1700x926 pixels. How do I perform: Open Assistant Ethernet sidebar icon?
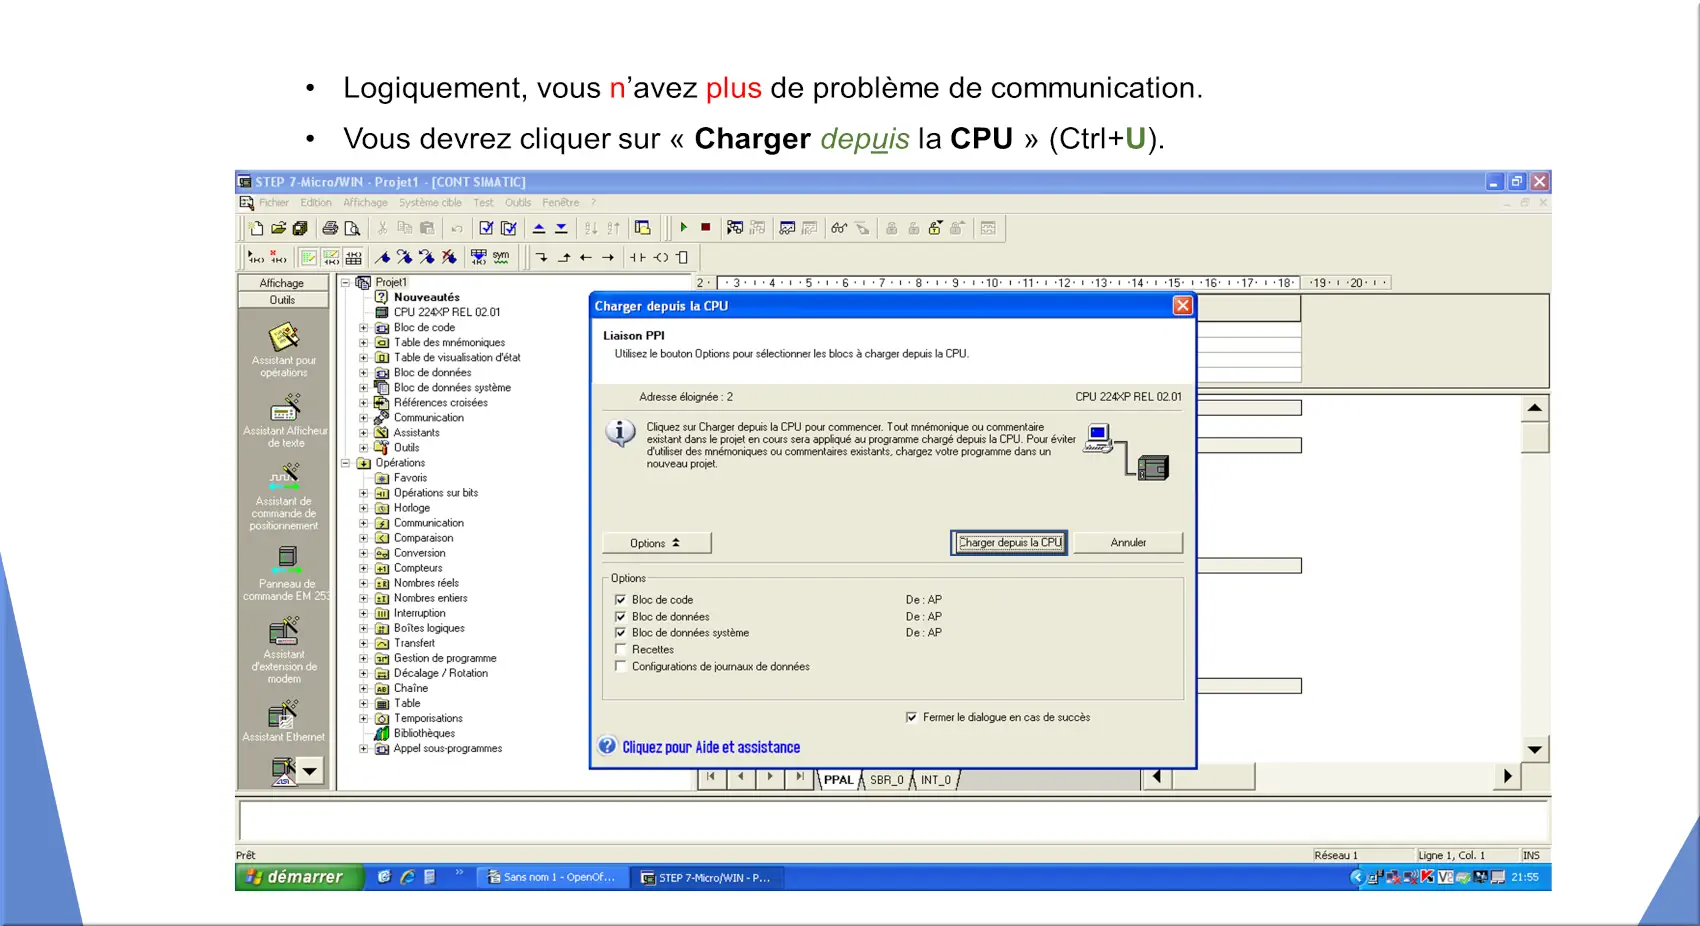[284, 722]
